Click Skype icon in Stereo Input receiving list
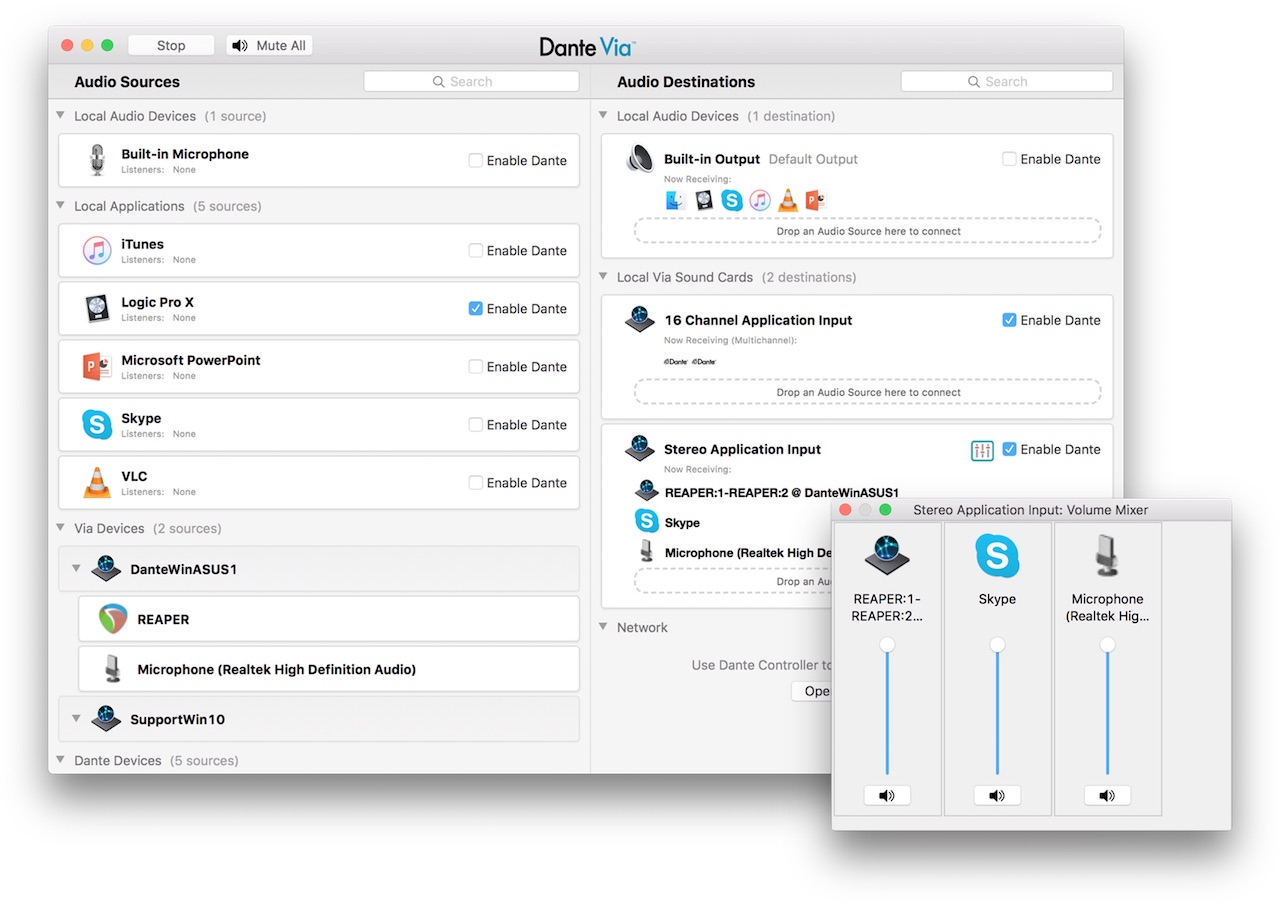The image size is (1280, 905). point(647,521)
